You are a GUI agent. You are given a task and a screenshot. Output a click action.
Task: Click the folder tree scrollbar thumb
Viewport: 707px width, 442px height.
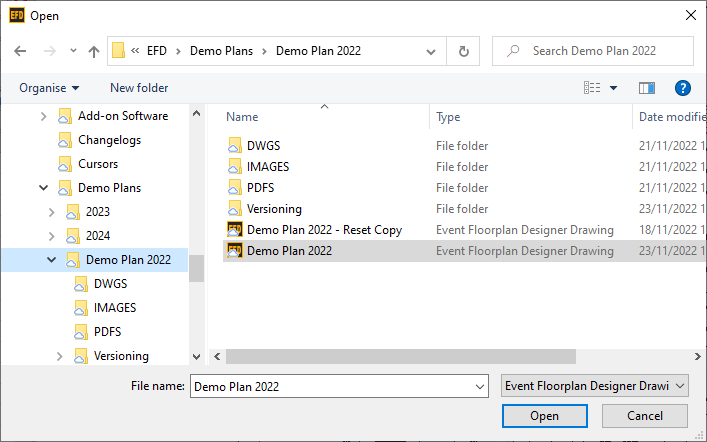click(196, 269)
